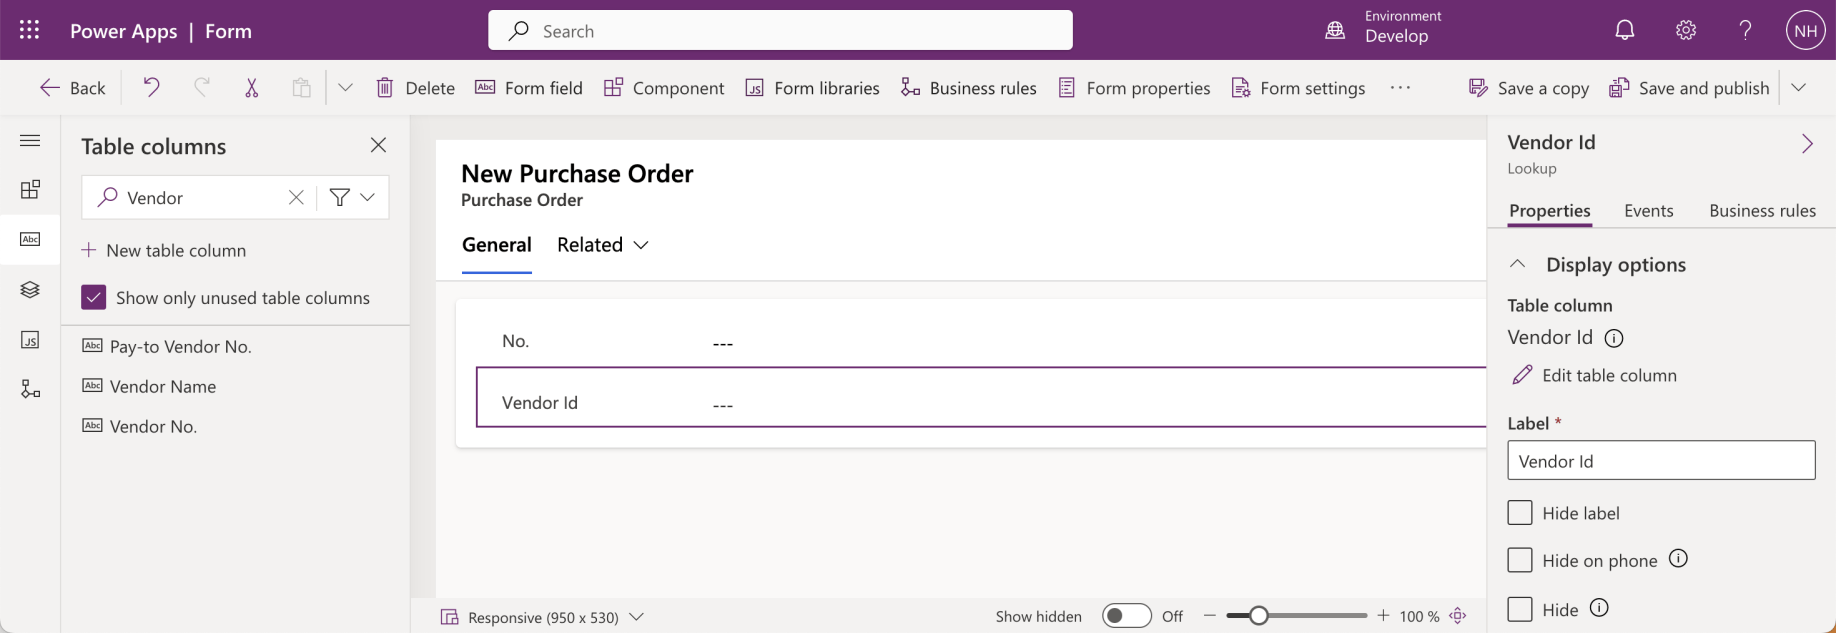This screenshot has width=1836, height=633.
Task: Open Form properties
Action: coord(1134,88)
